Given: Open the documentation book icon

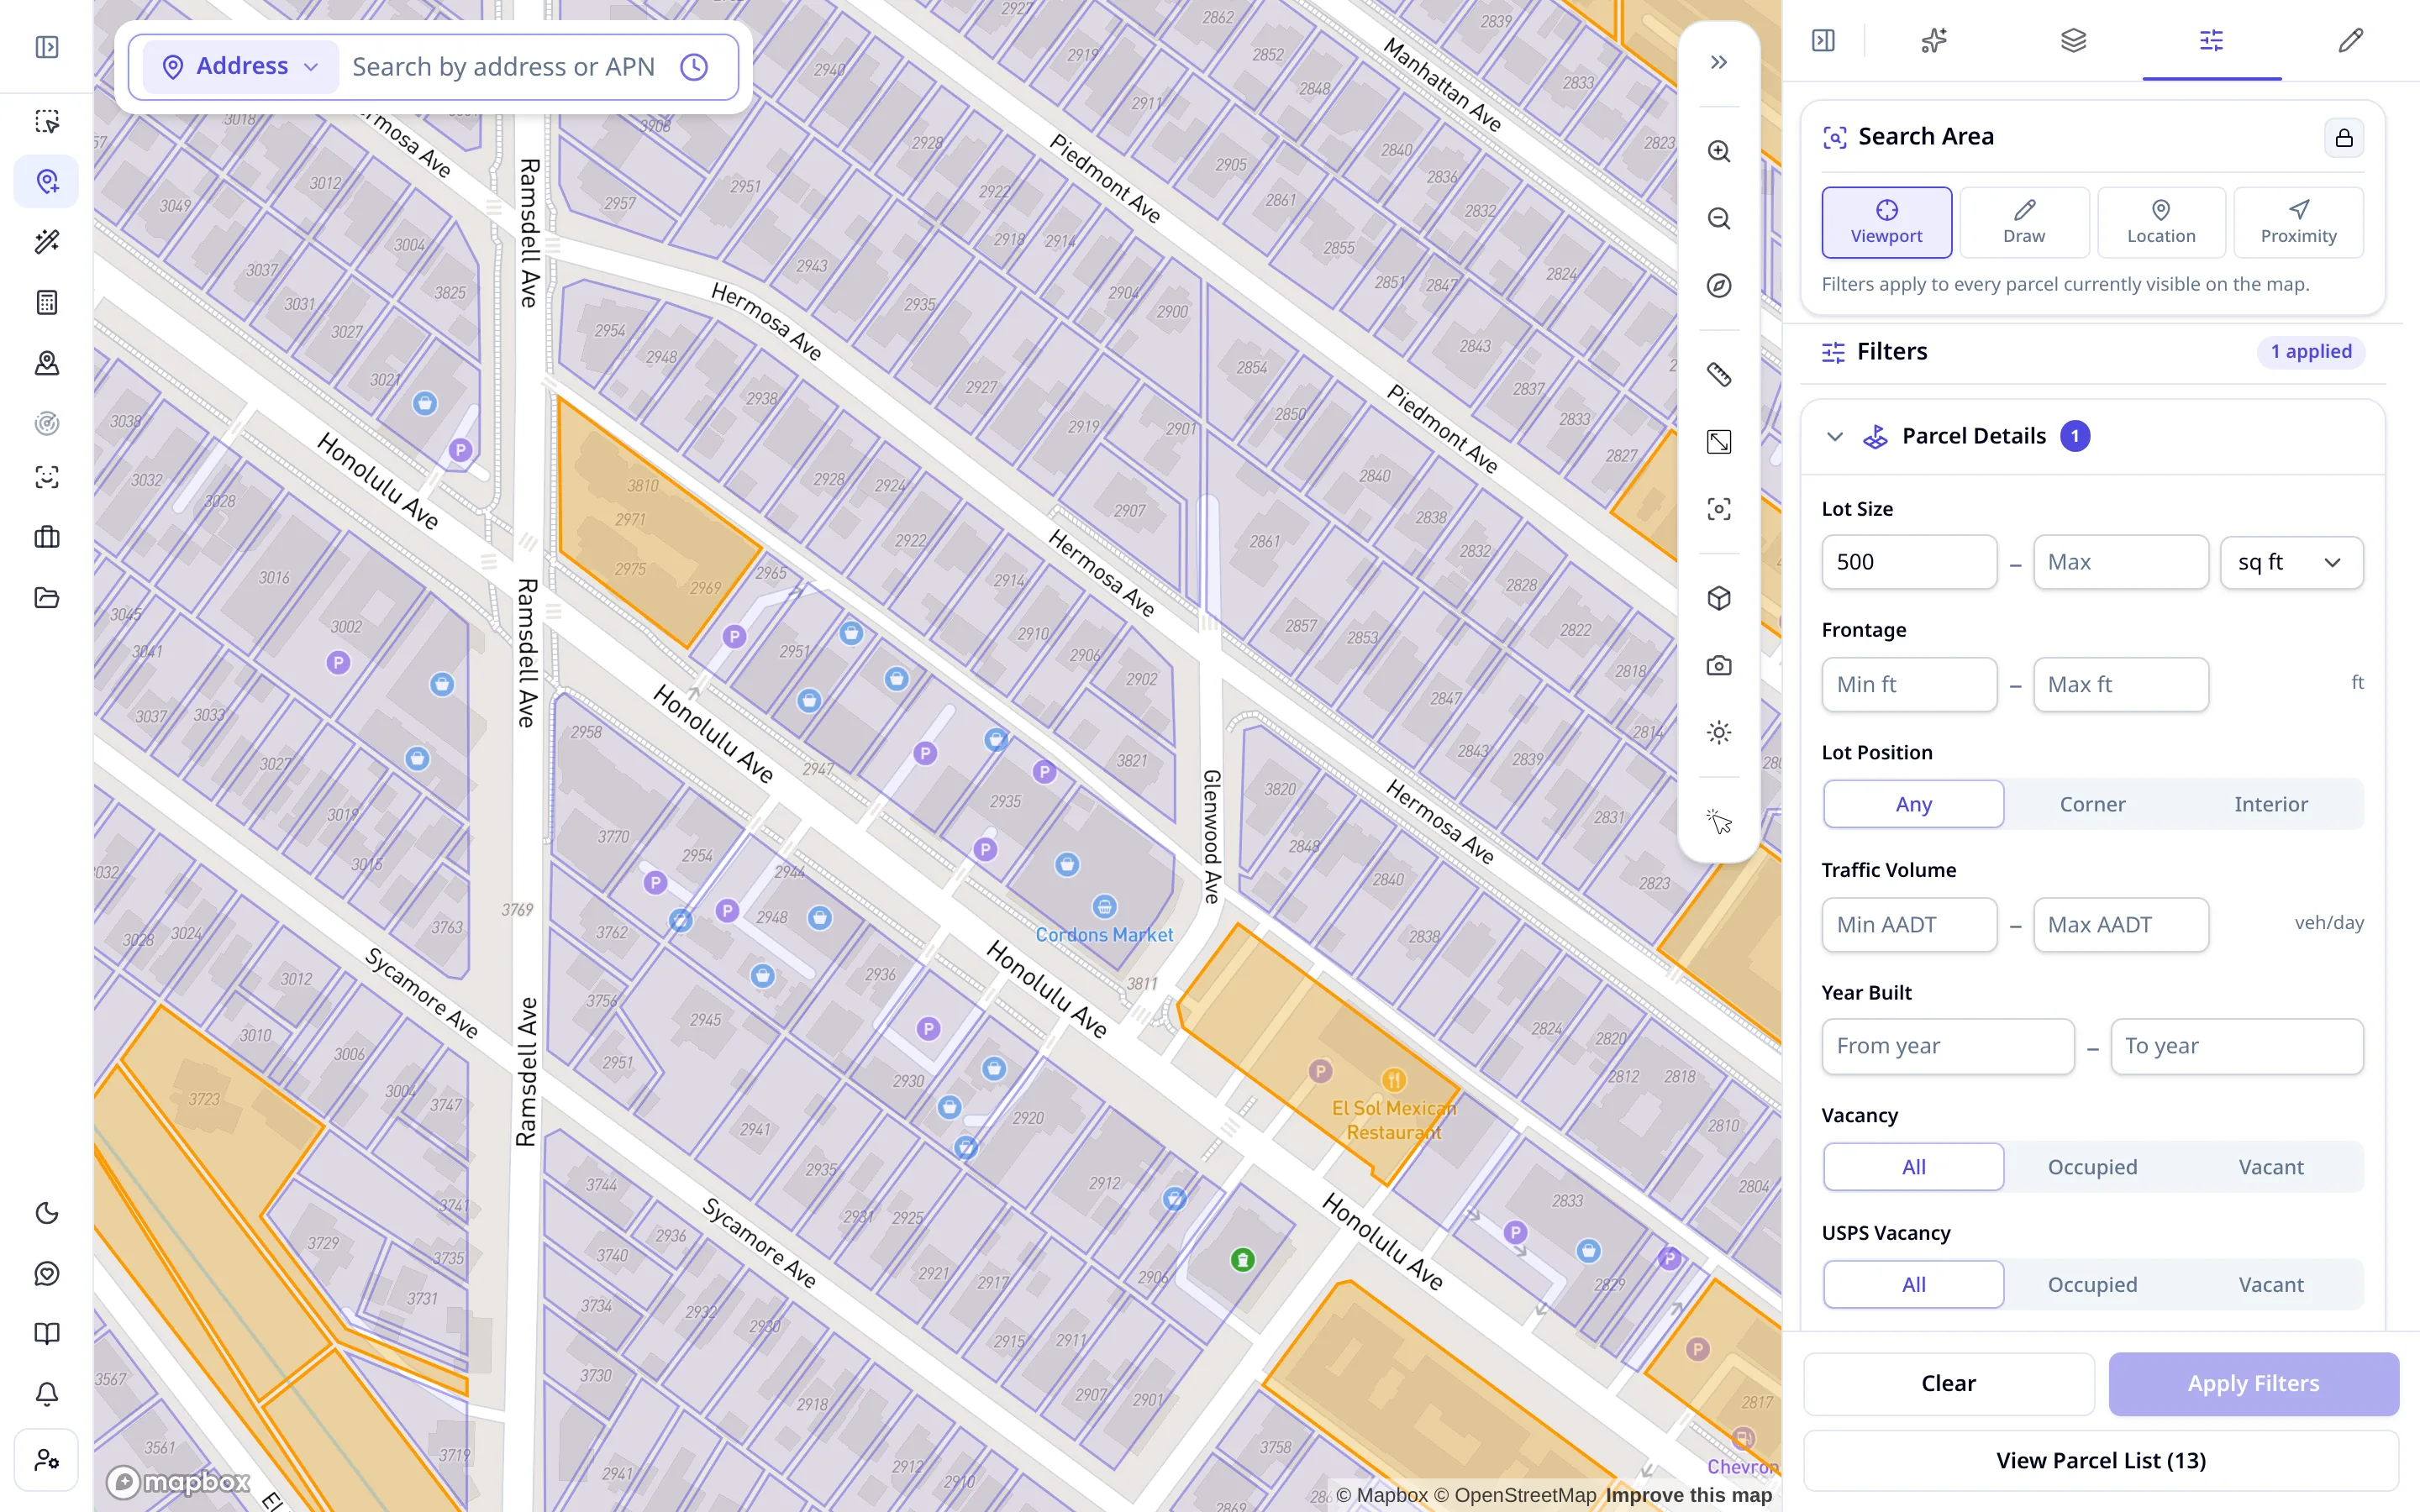Looking at the screenshot, I should (x=47, y=1333).
